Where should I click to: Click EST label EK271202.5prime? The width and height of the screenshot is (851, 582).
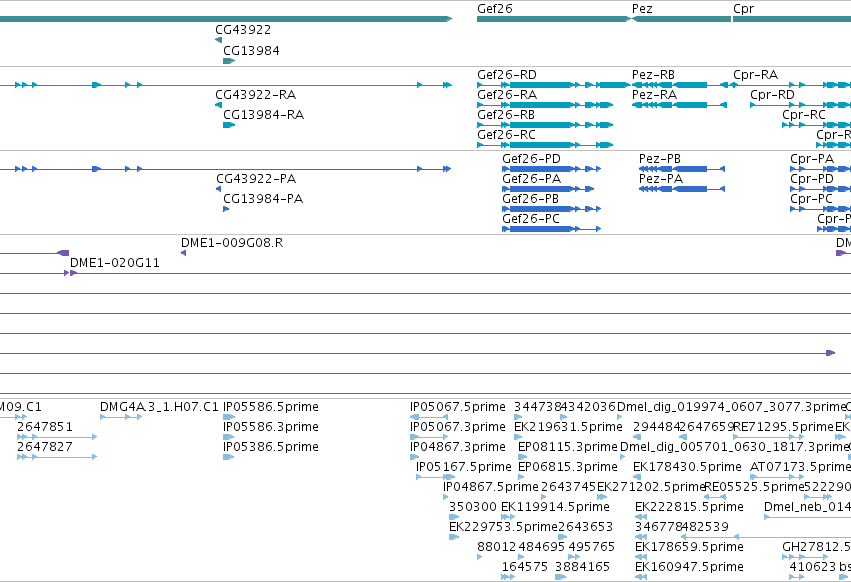click(x=651, y=487)
